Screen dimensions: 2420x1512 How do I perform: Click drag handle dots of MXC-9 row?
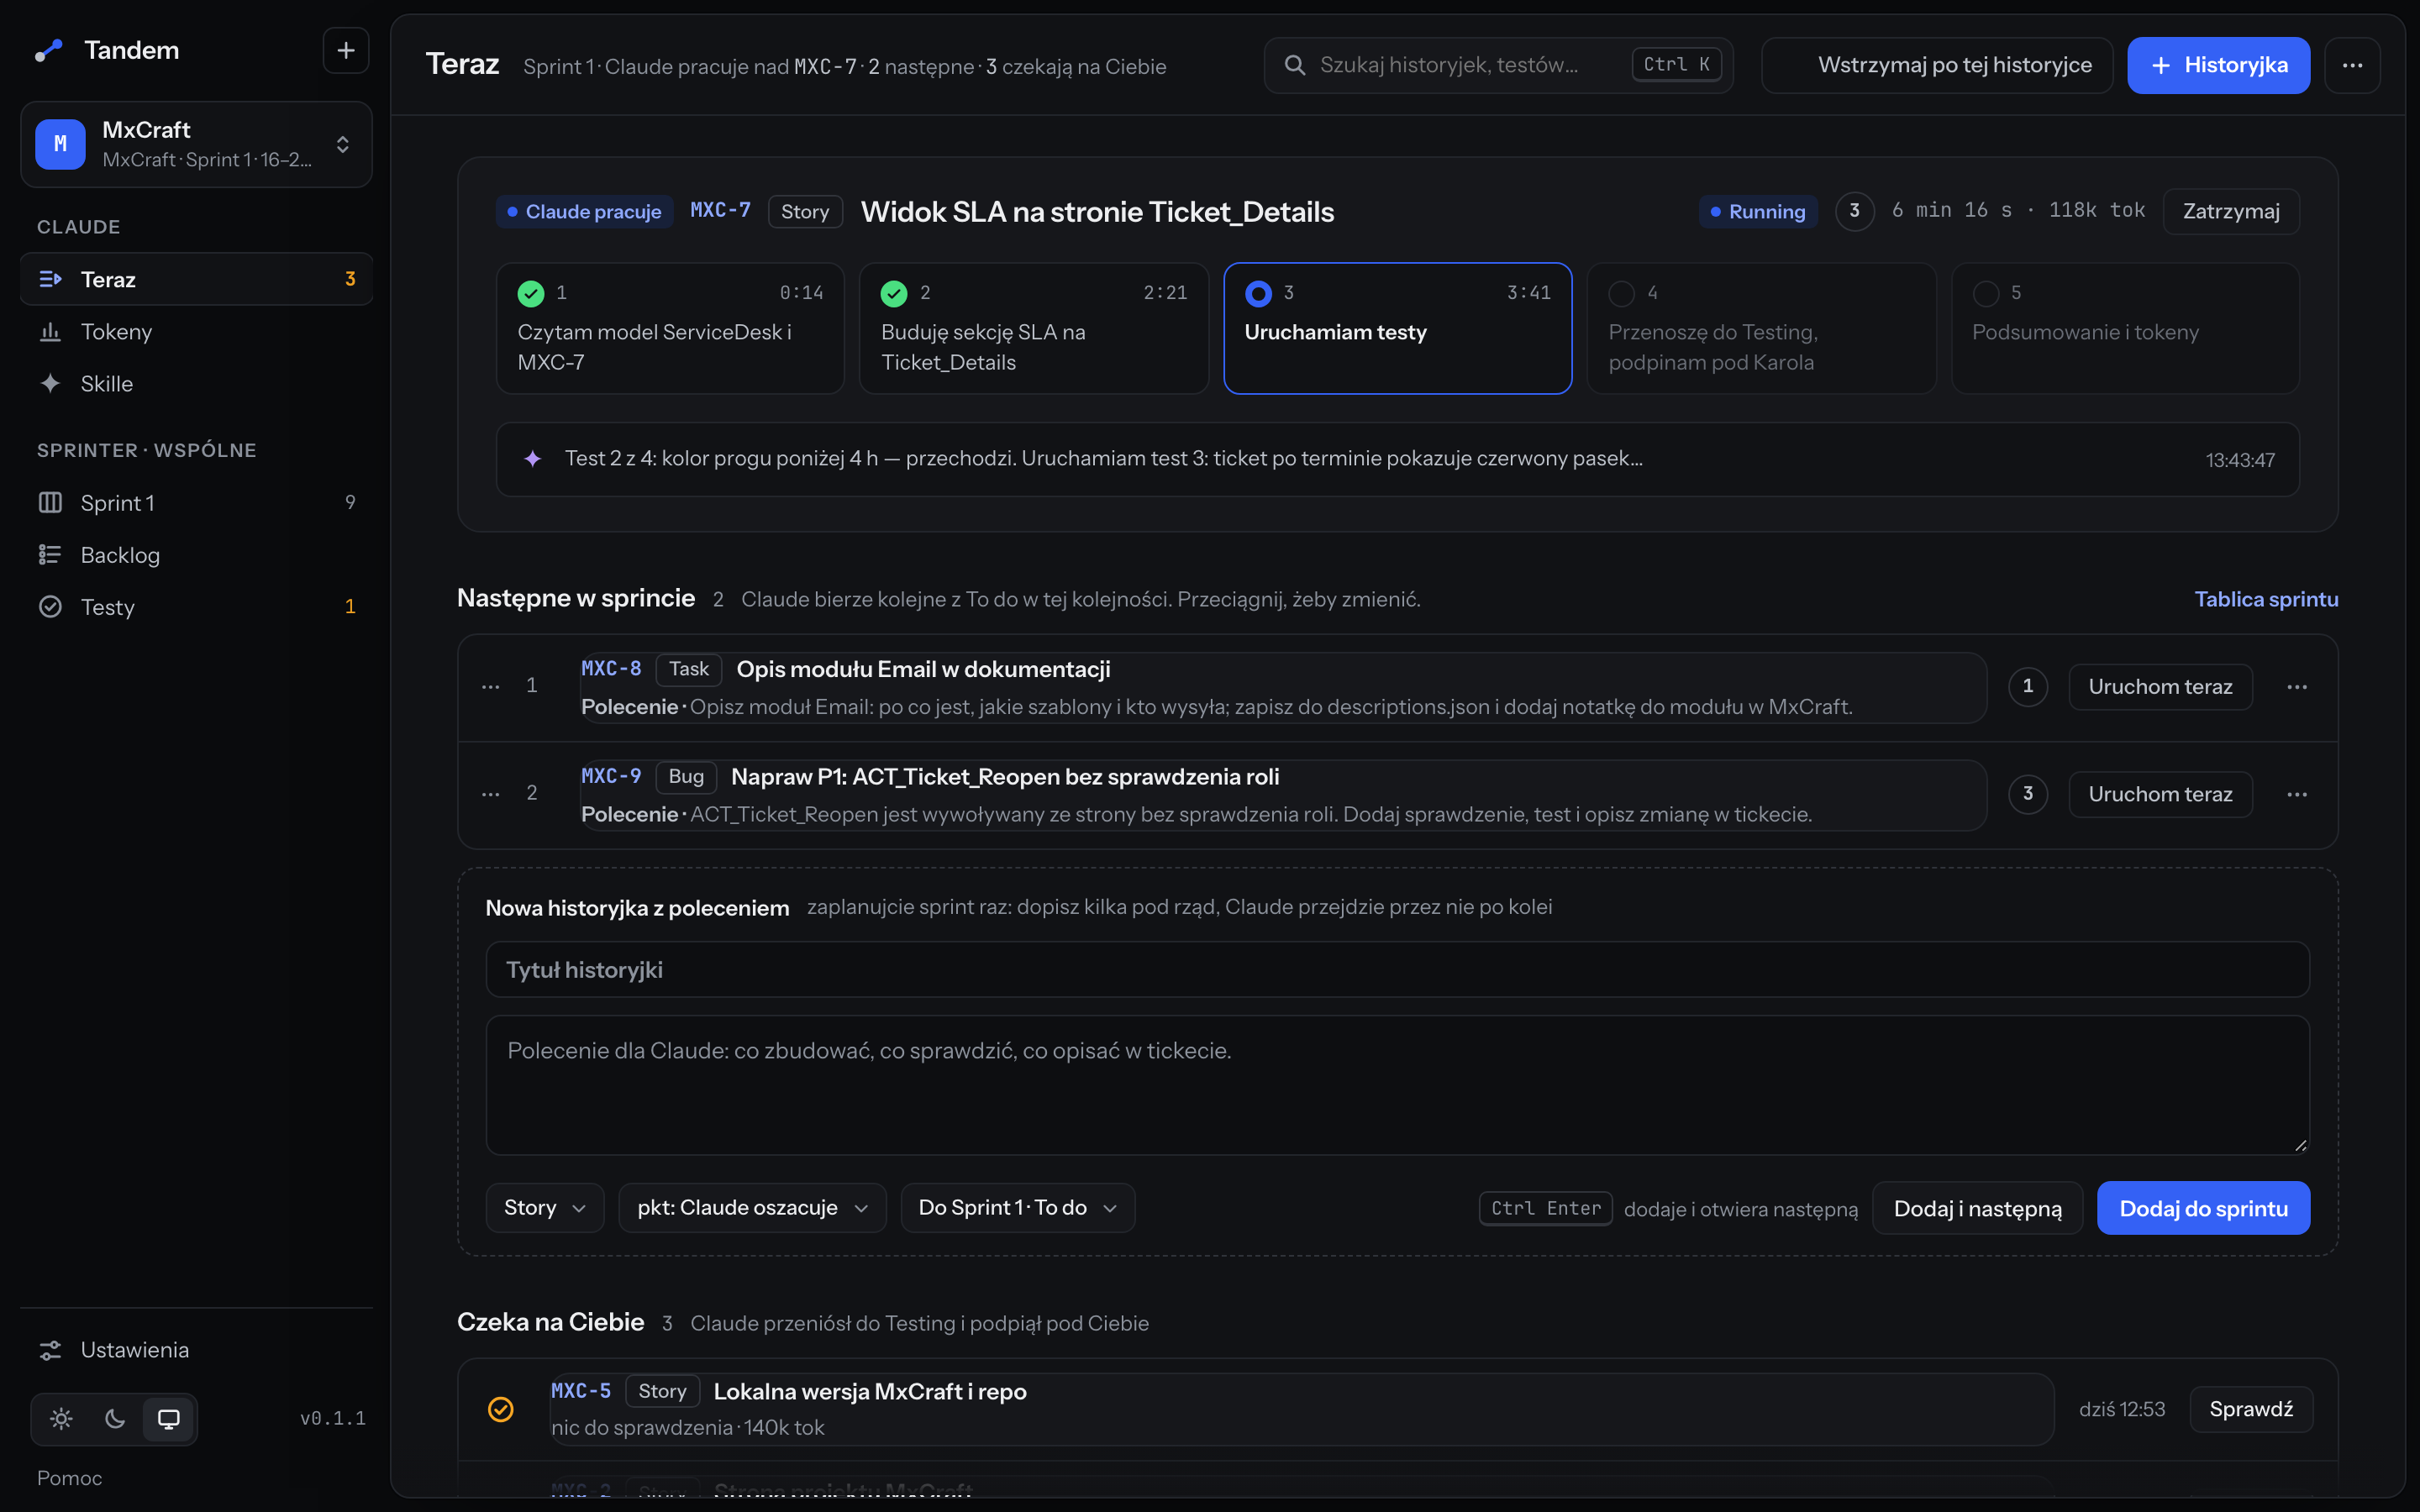click(490, 794)
